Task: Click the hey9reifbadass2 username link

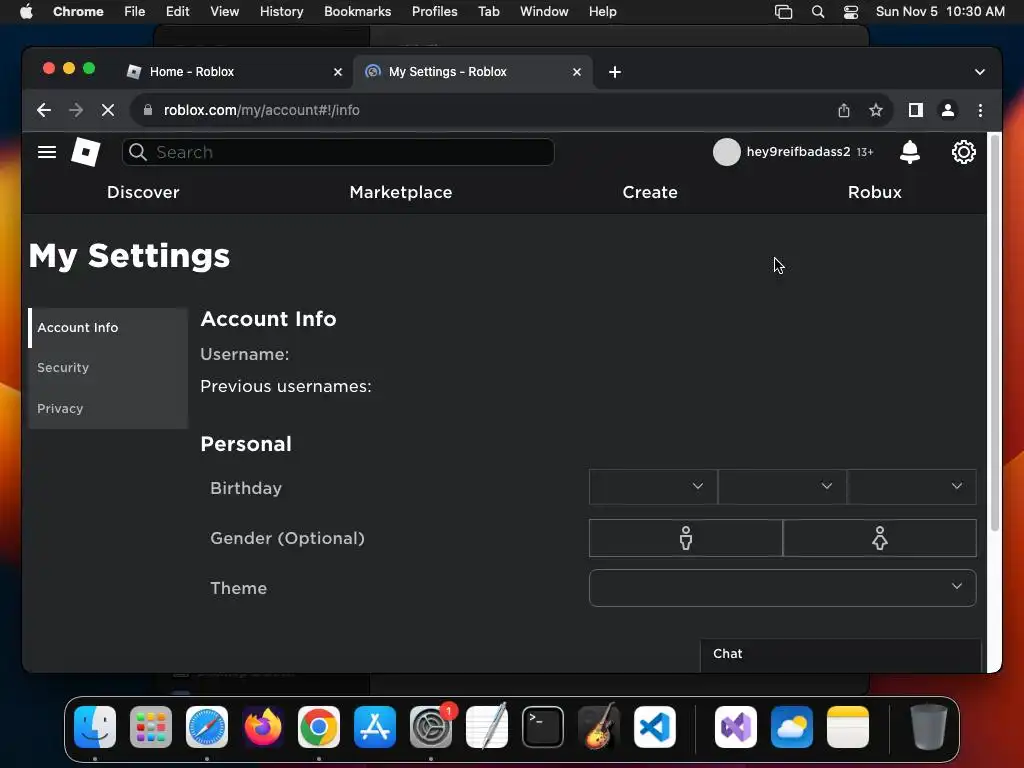Action: [798, 152]
